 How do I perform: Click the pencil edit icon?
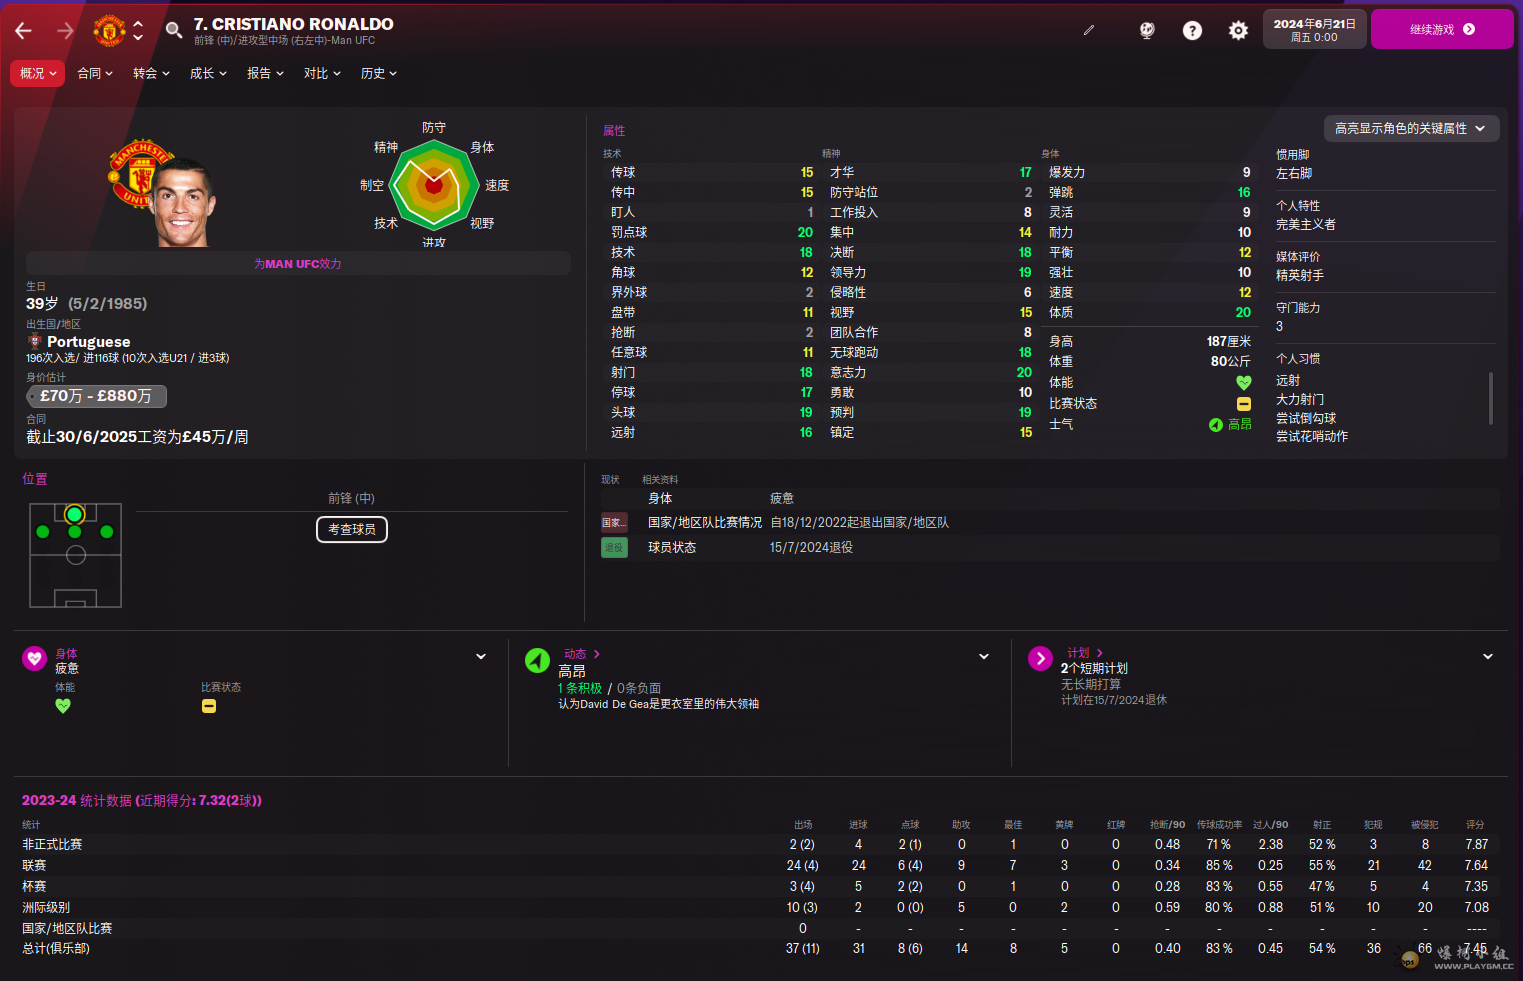(x=1089, y=30)
